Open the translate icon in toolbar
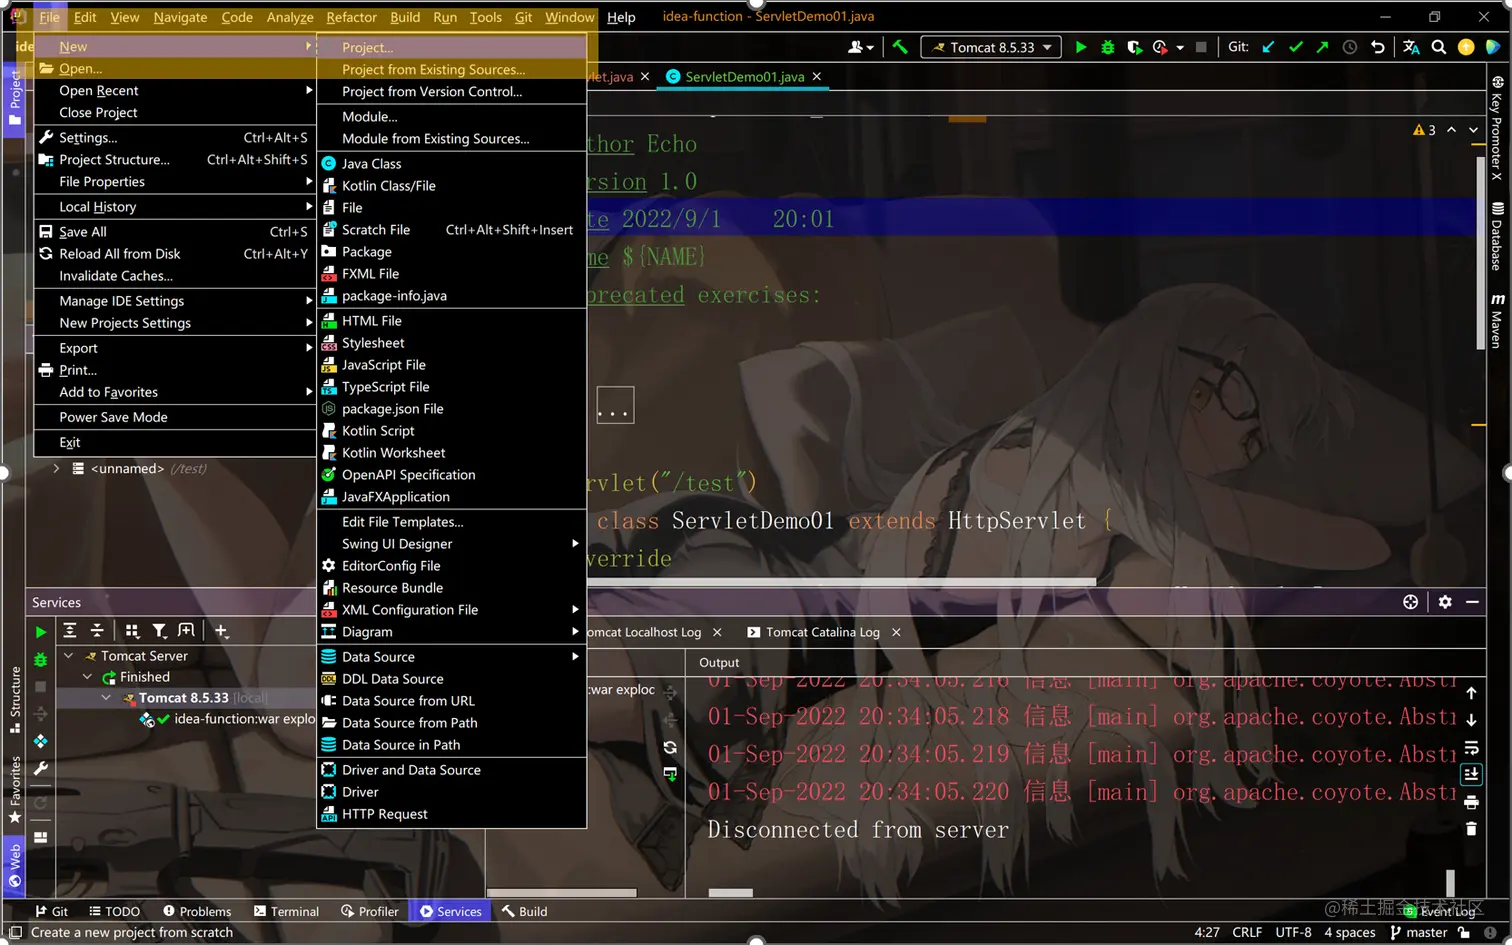This screenshot has width=1512, height=945. click(1411, 47)
